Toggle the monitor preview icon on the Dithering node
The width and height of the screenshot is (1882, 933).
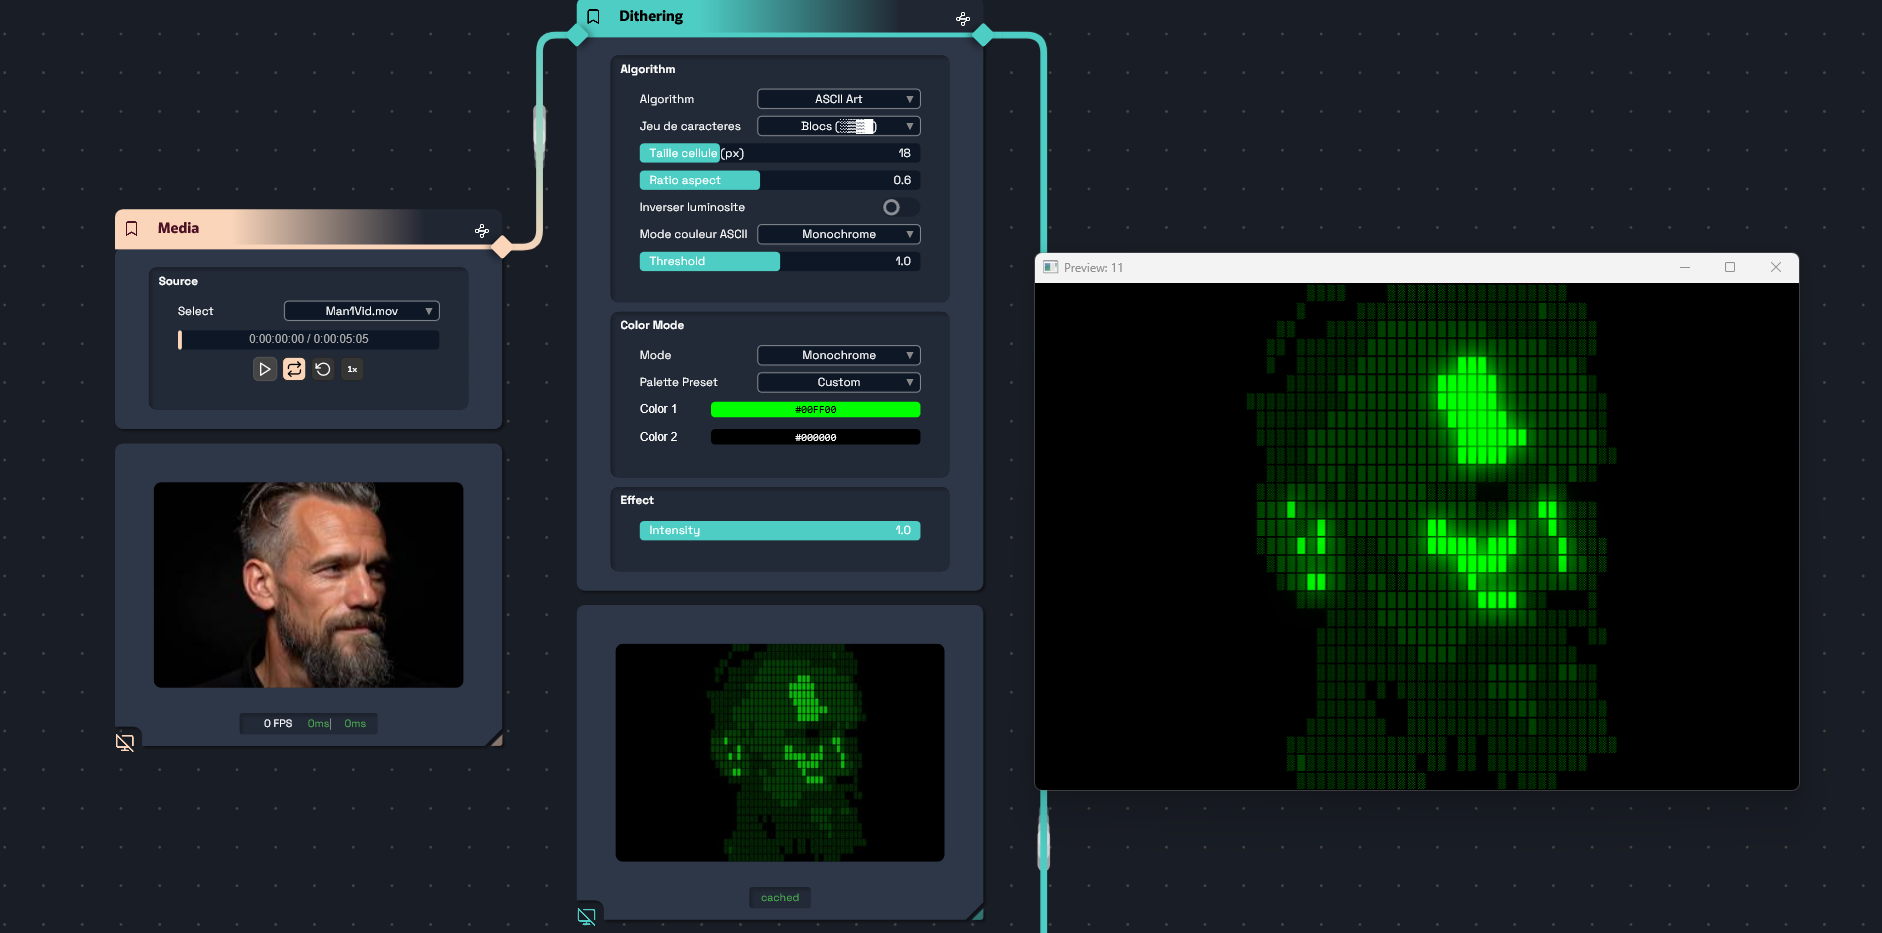point(587,915)
